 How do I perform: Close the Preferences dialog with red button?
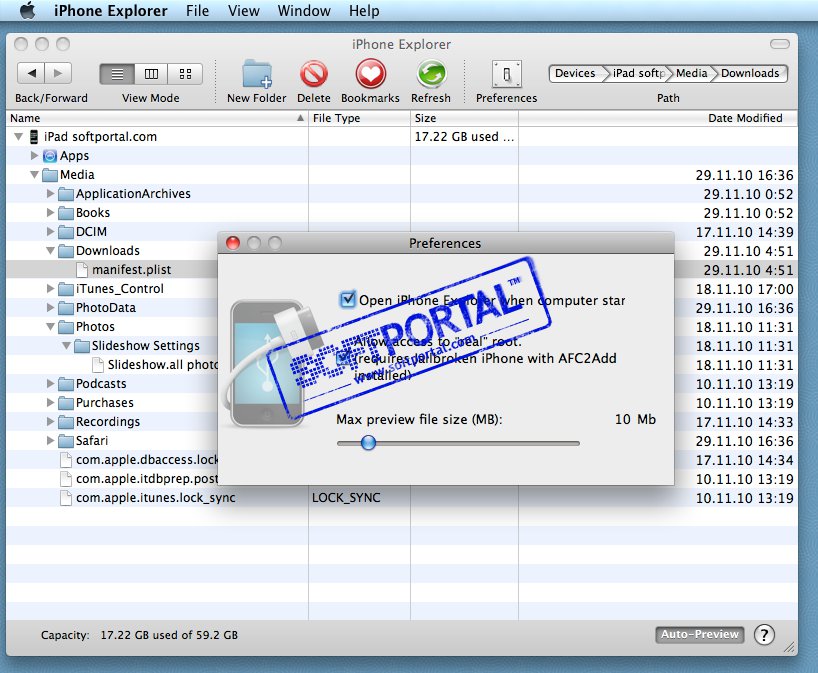(x=233, y=243)
